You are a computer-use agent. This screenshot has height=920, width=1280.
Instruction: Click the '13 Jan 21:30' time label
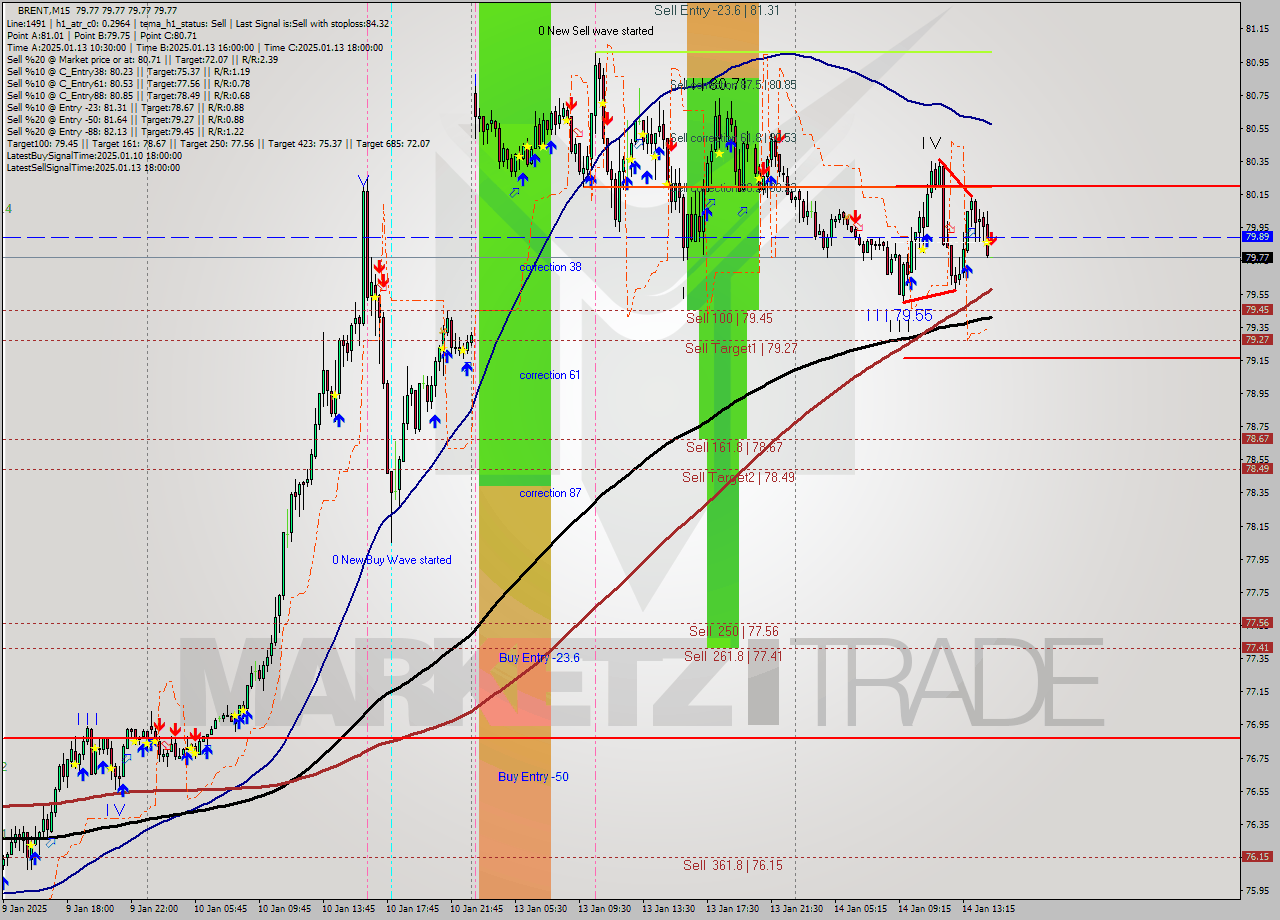click(x=796, y=909)
